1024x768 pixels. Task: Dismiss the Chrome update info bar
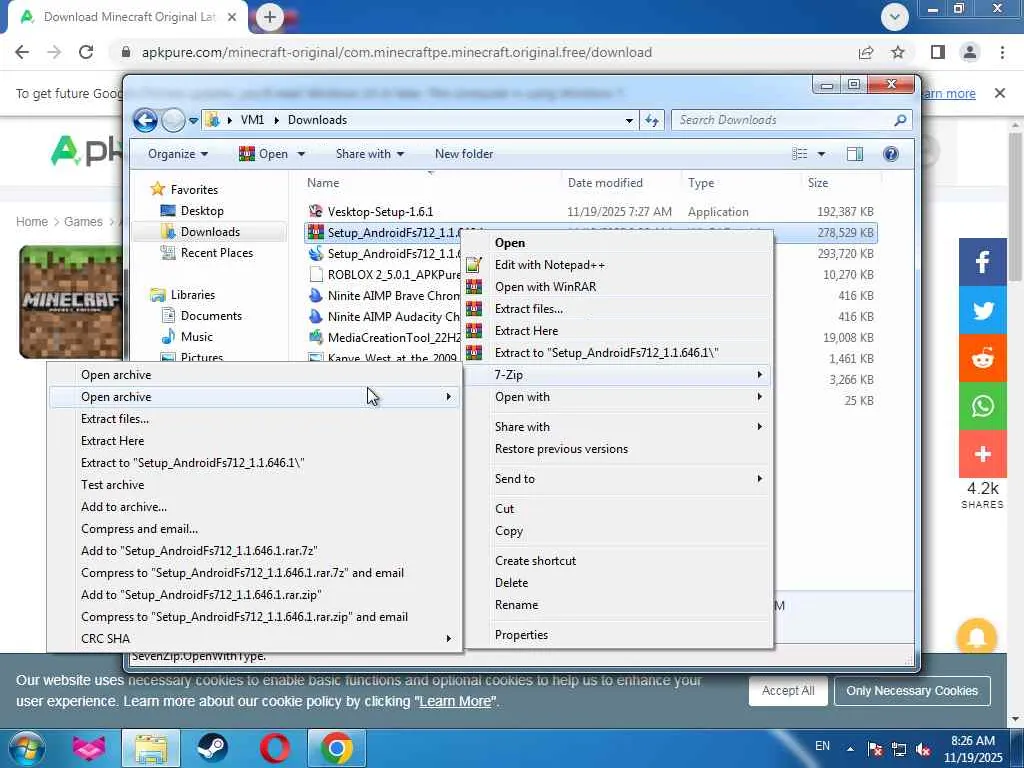pos(999,93)
